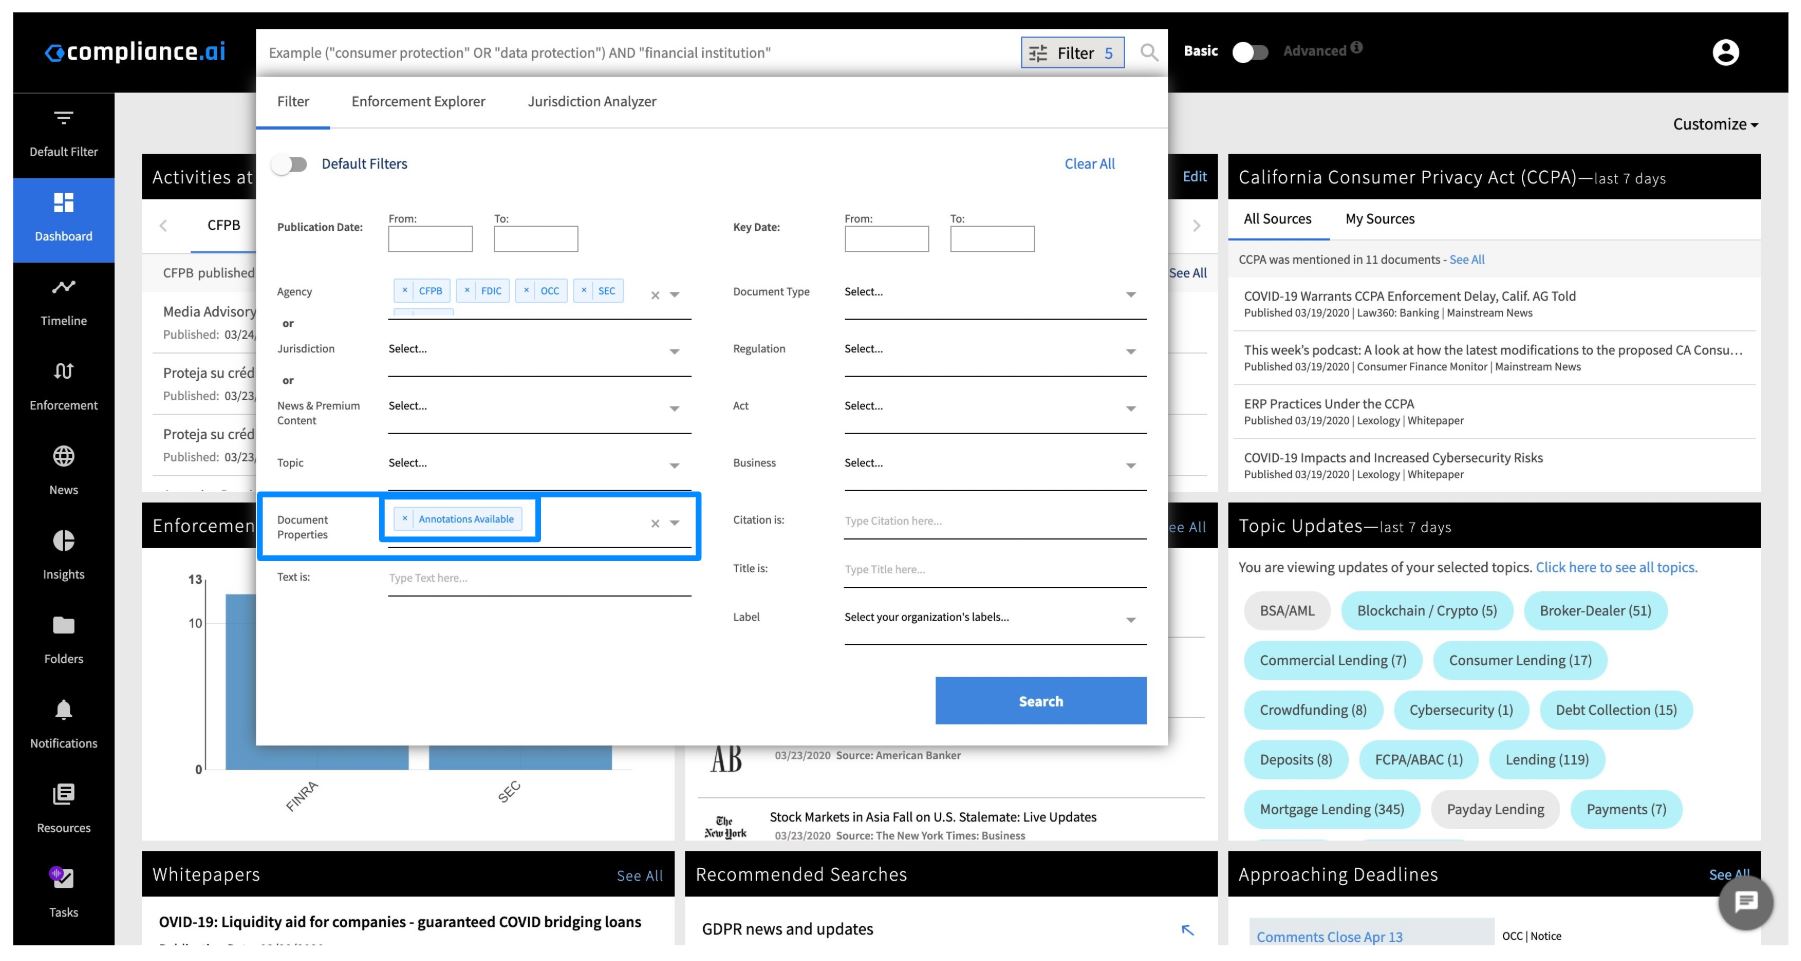The height and width of the screenshot is (961, 1801).
Task: Open ERP Practices Under the CCPA article
Action: coord(1328,404)
